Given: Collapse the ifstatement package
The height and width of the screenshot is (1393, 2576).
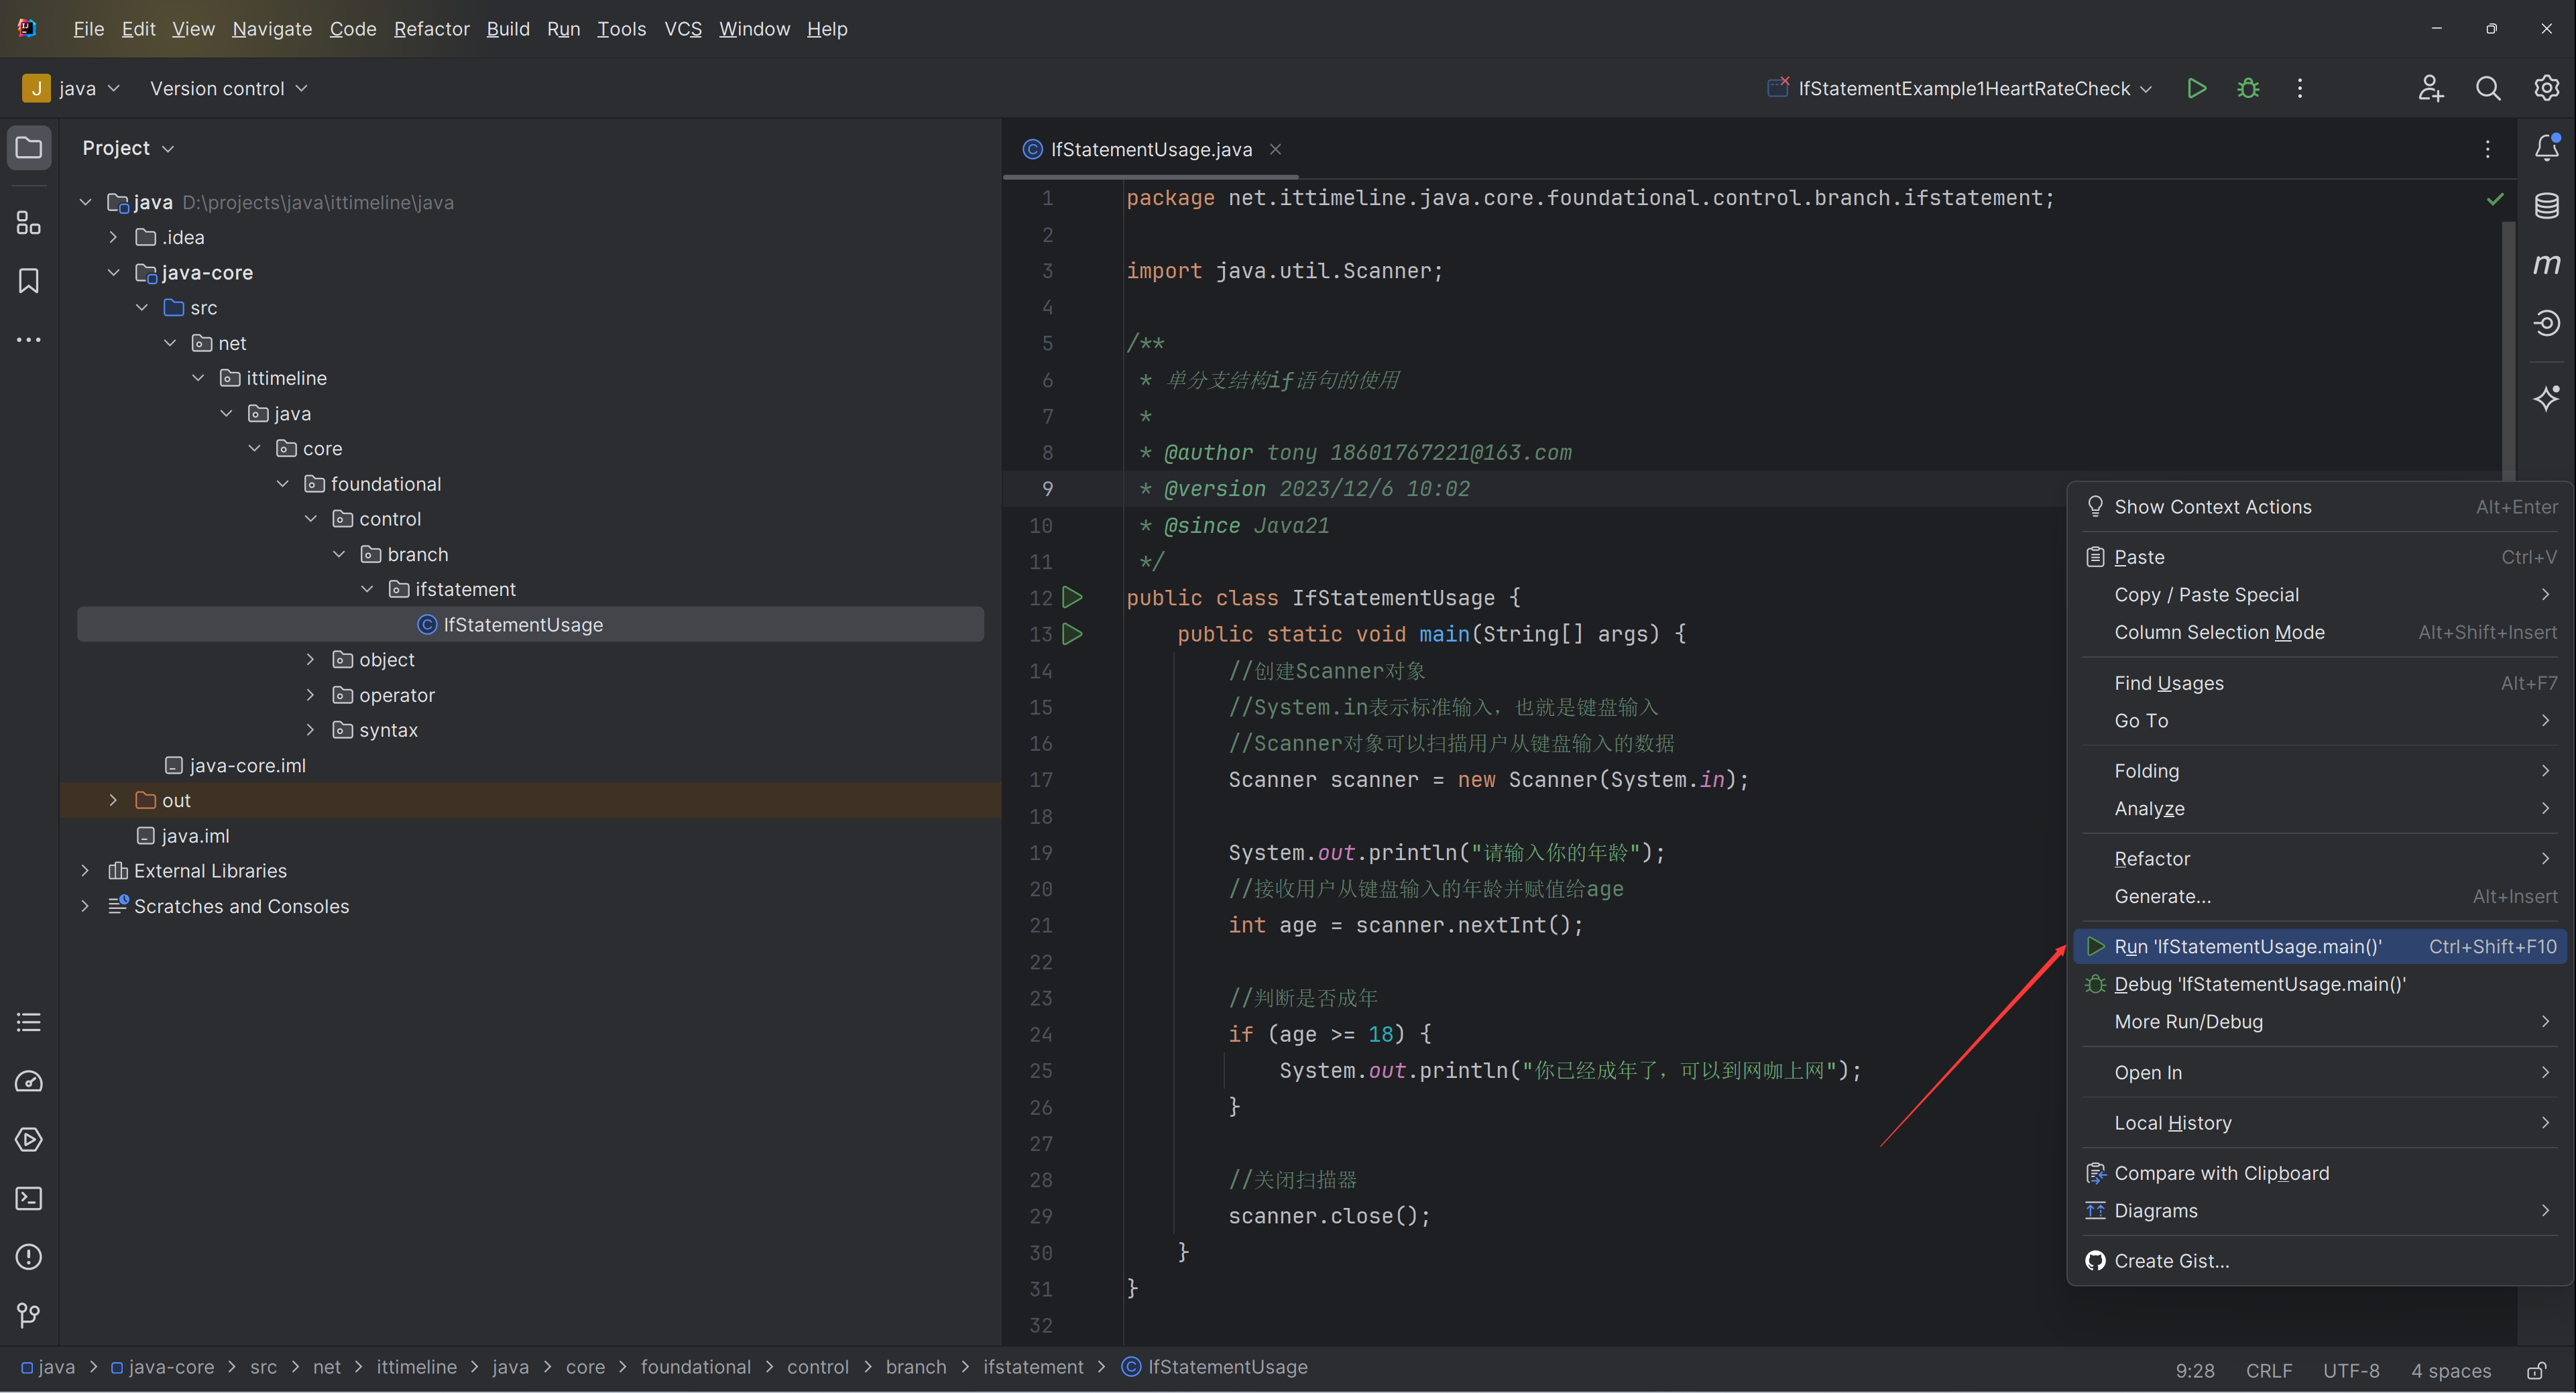Looking at the screenshot, I should (367, 589).
